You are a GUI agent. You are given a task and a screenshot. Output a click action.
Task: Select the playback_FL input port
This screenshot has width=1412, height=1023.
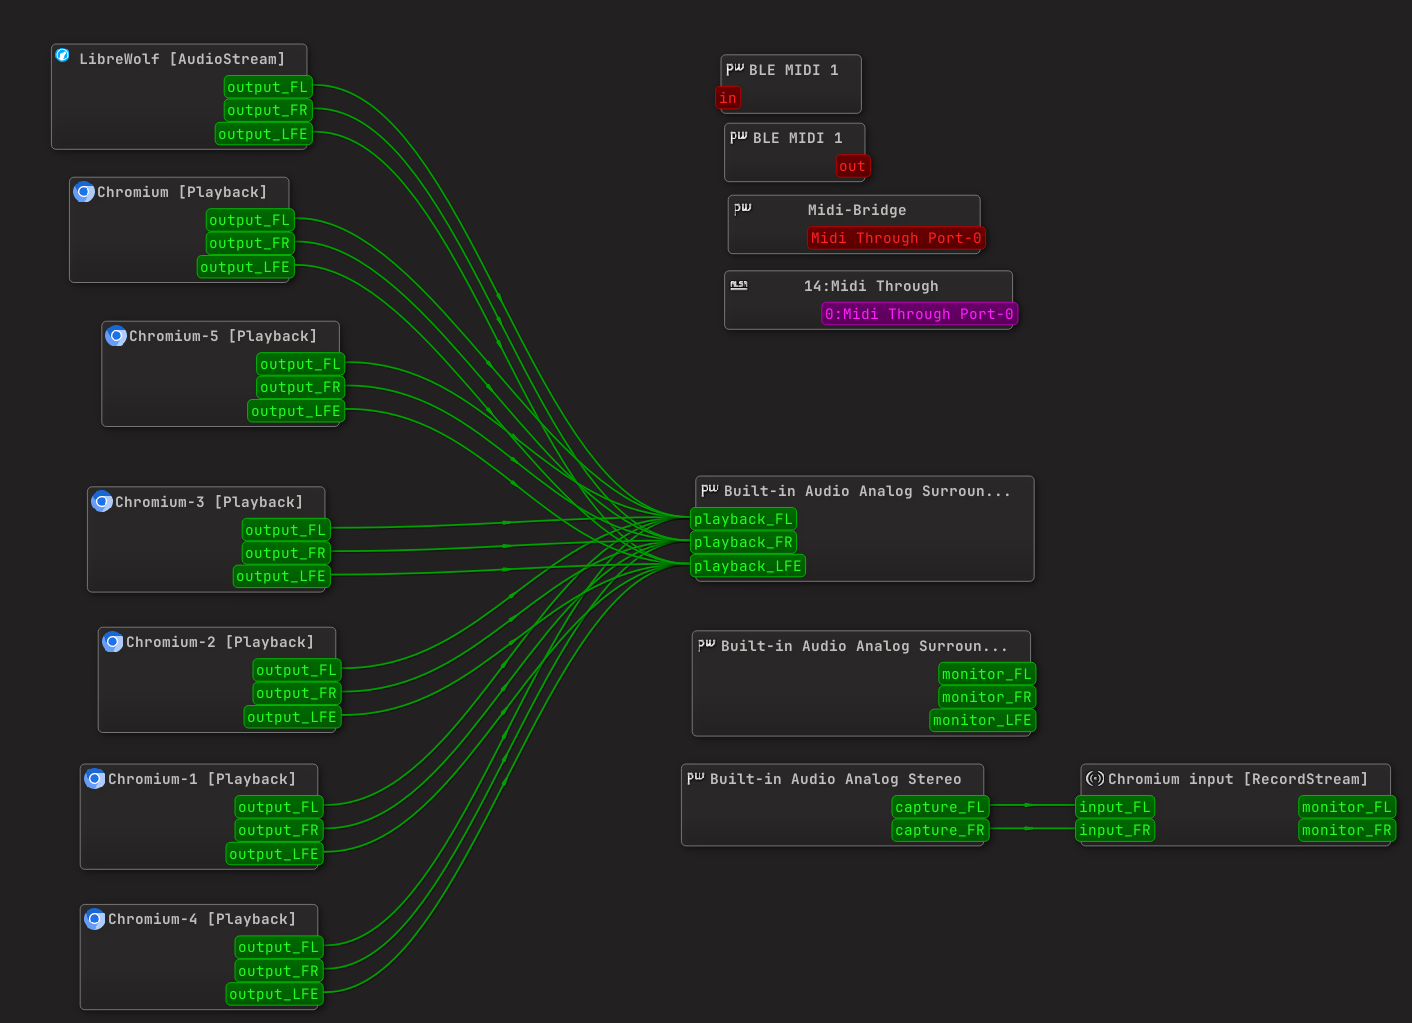pos(743,519)
